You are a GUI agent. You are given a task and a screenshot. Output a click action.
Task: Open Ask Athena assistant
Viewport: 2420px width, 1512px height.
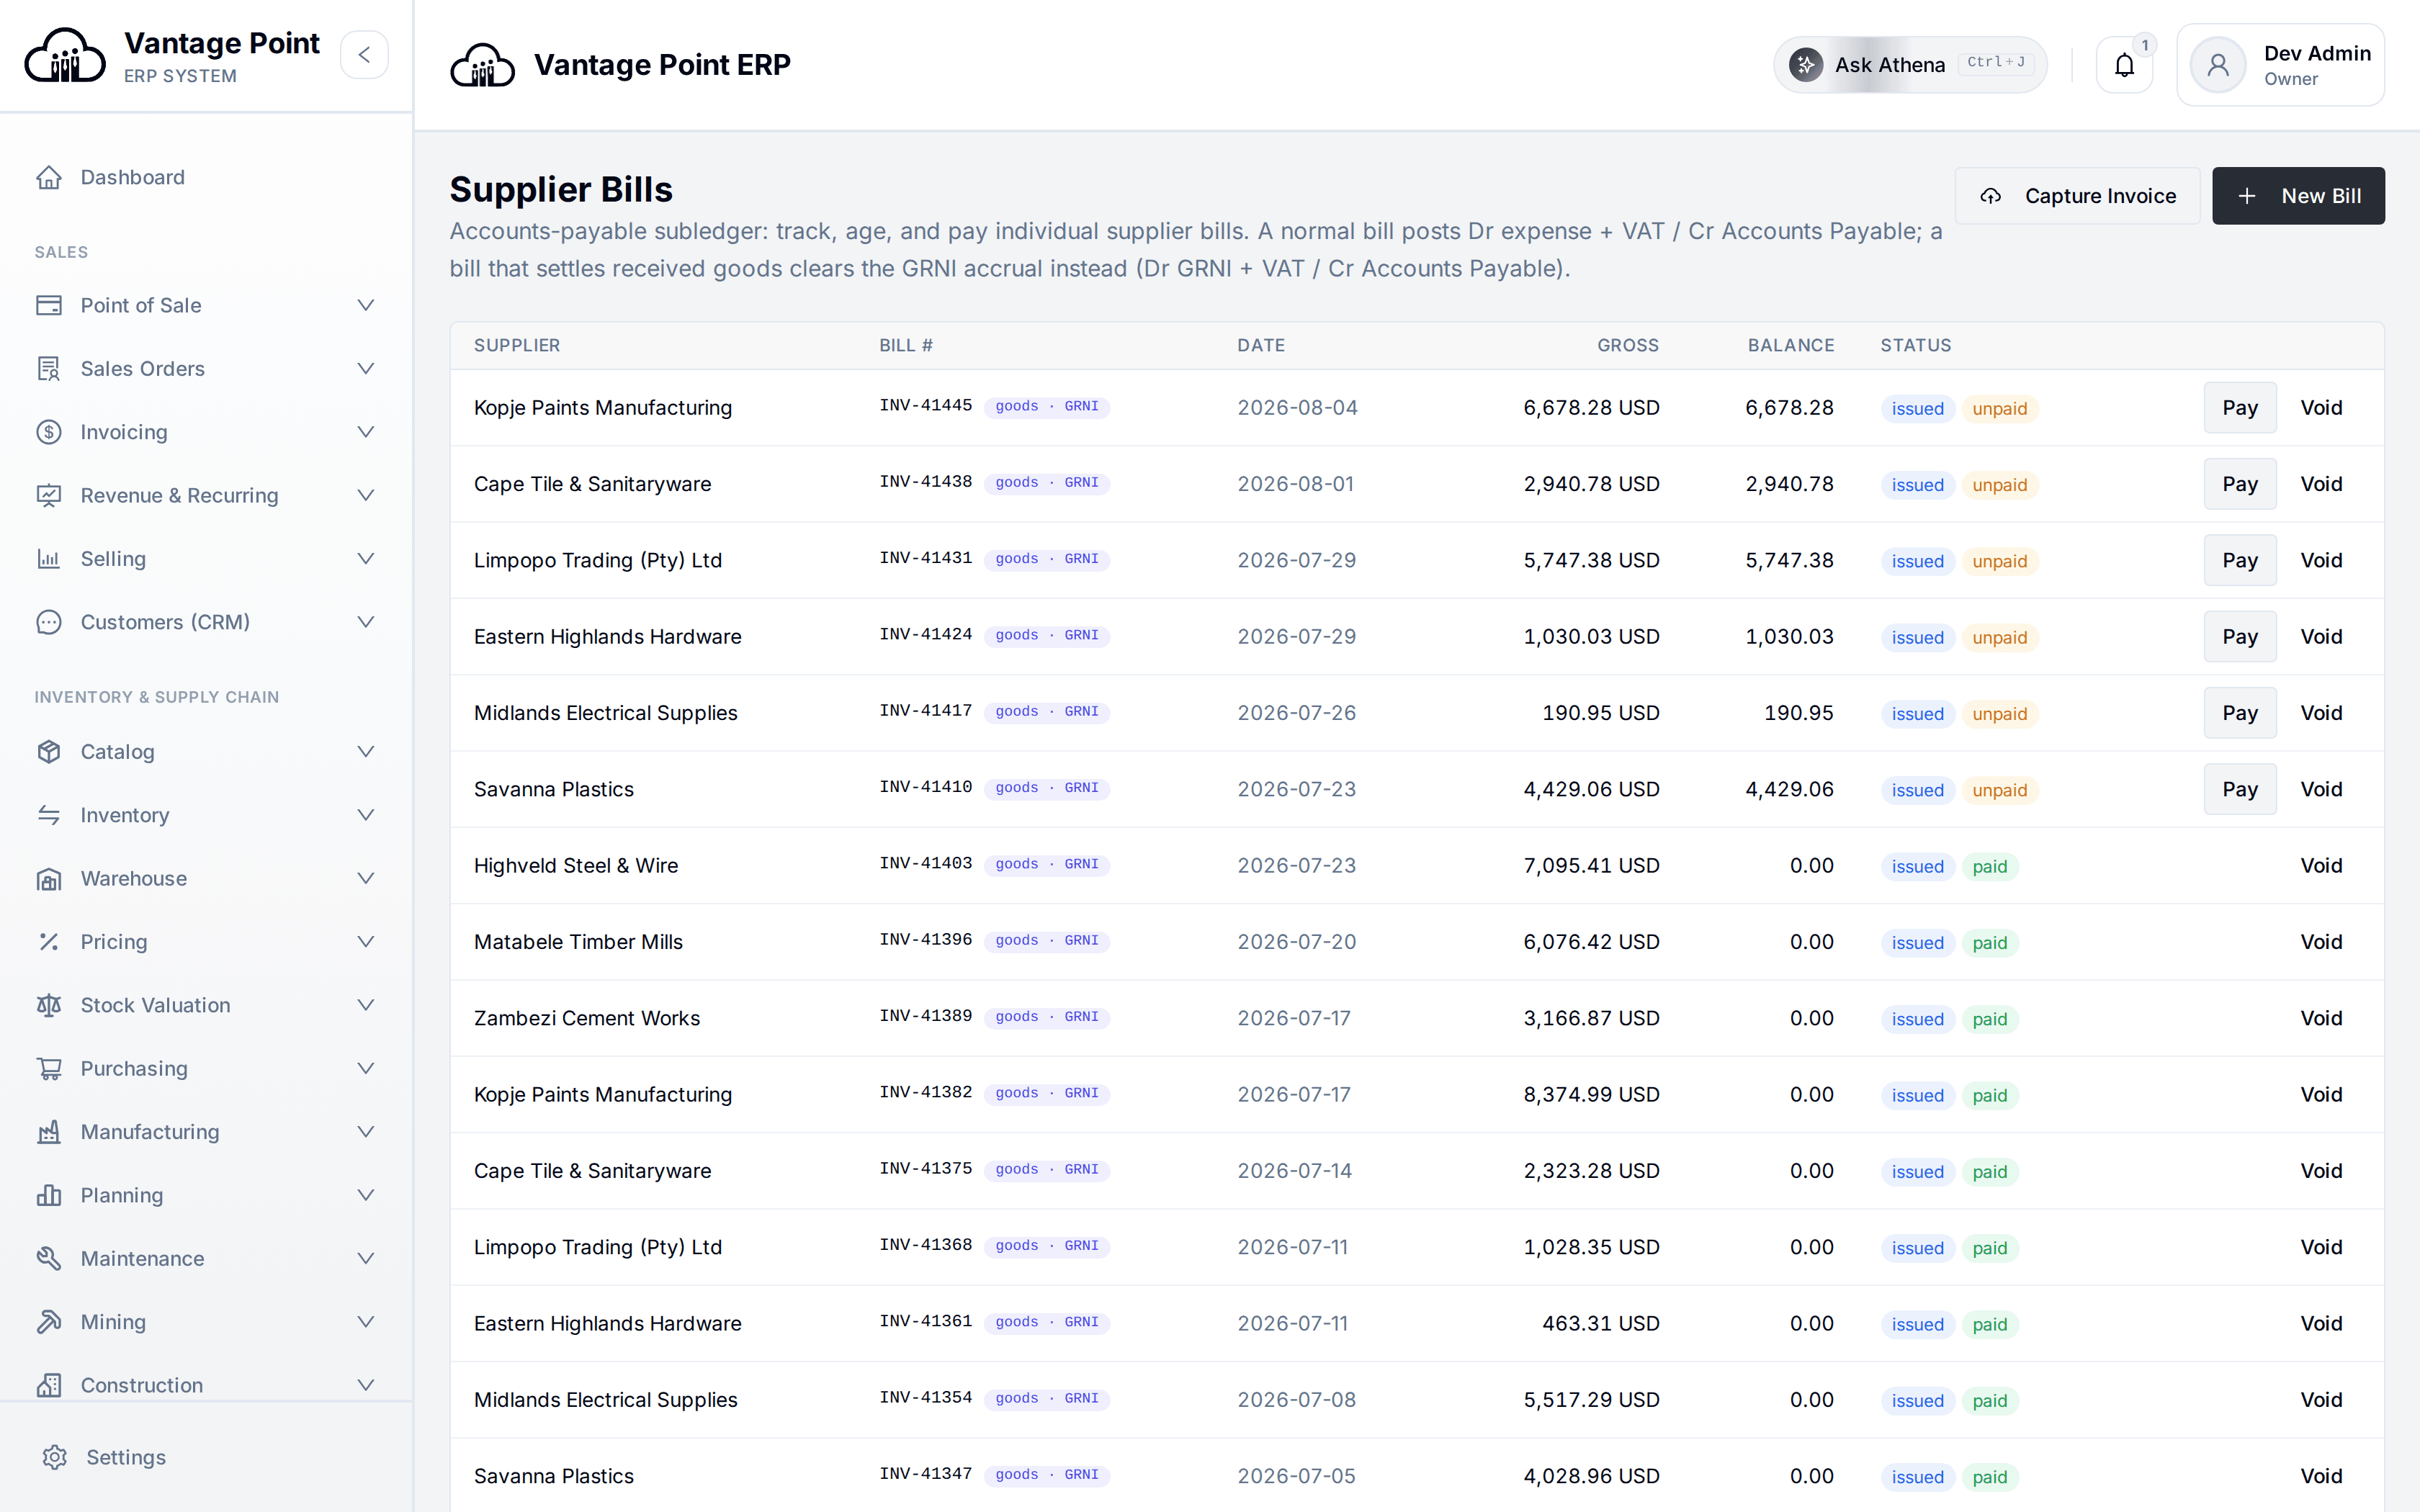click(x=1910, y=65)
